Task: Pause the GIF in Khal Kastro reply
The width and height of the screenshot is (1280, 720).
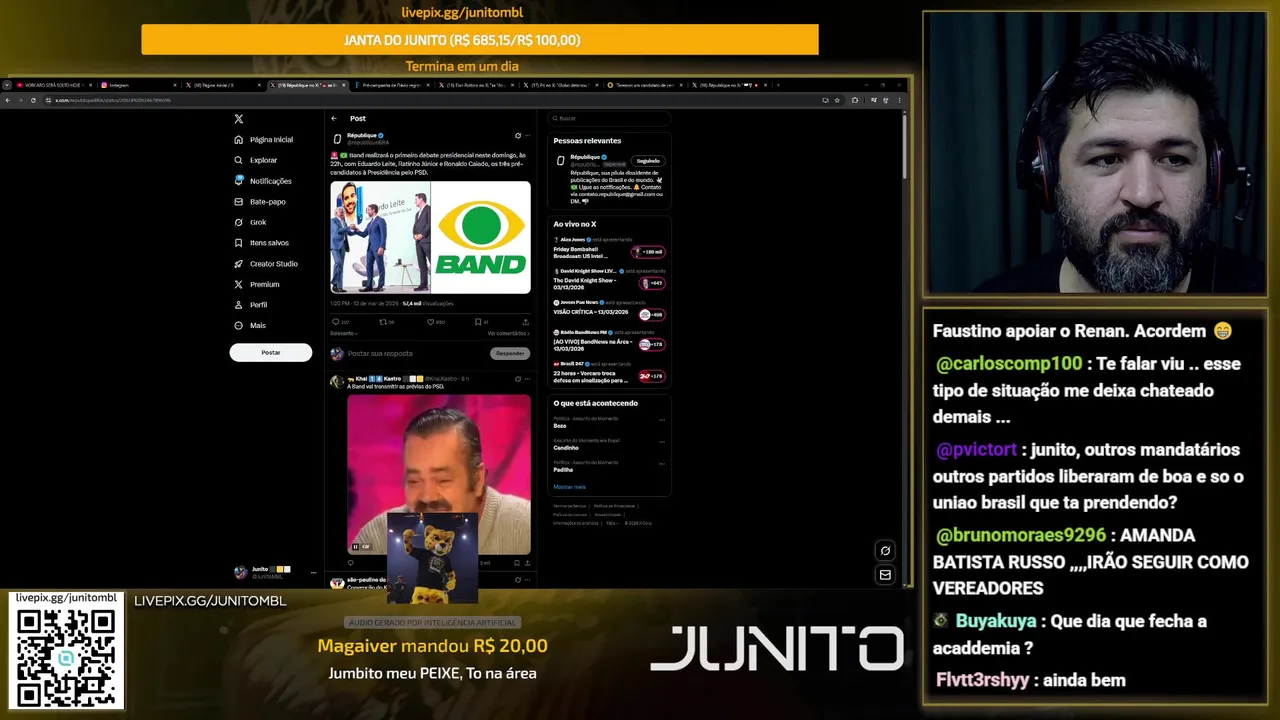Action: click(355, 547)
